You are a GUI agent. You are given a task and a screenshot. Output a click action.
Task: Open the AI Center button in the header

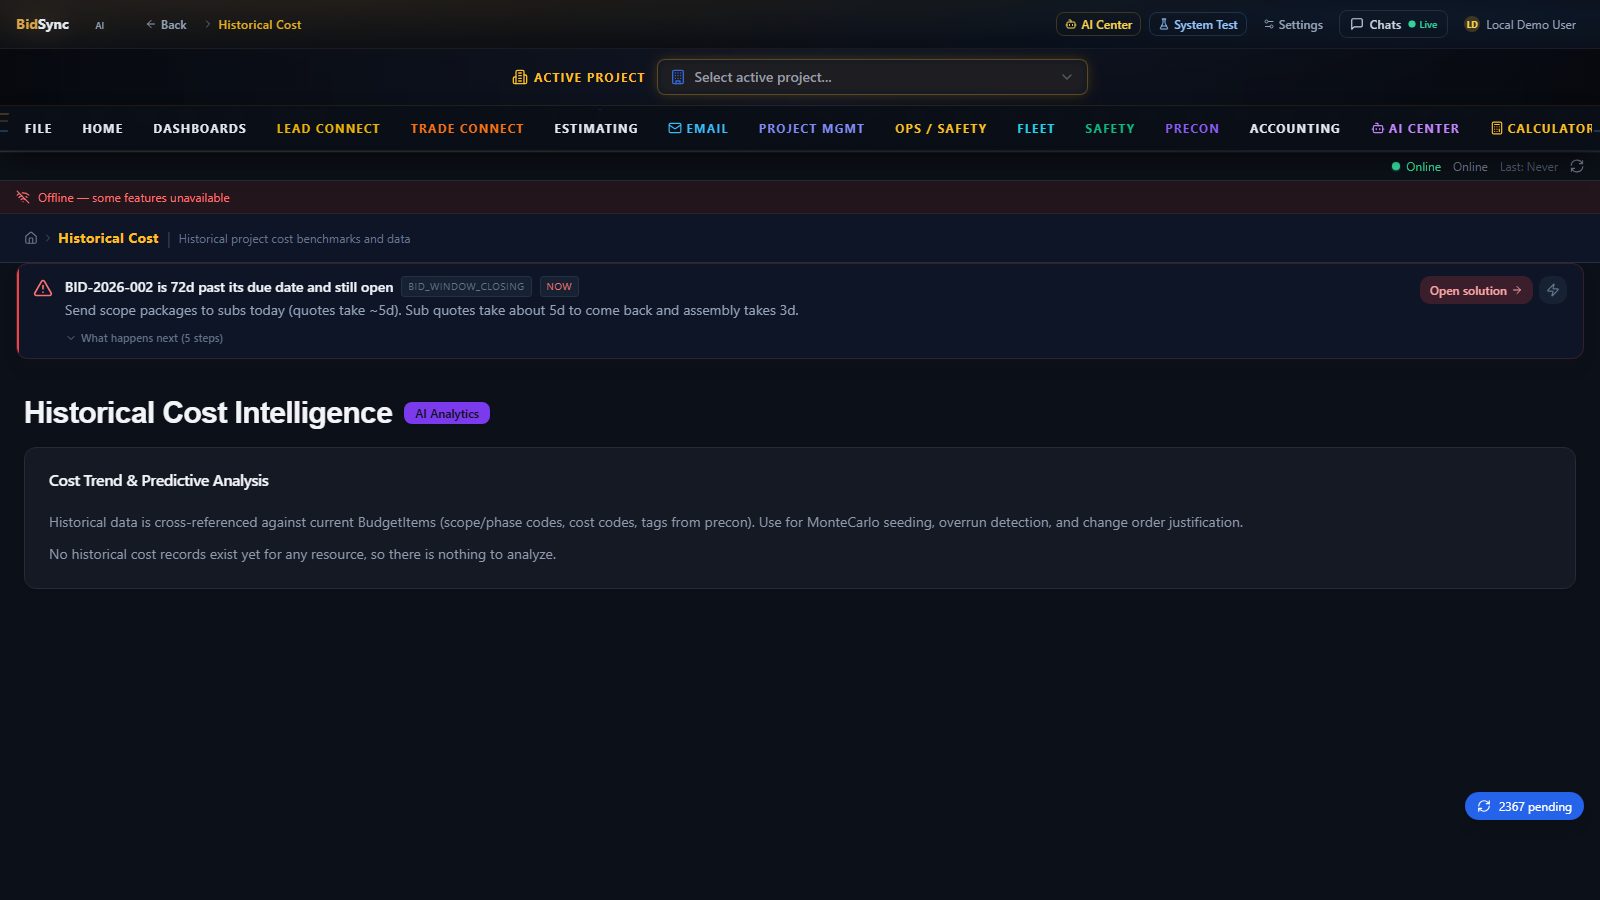tap(1098, 24)
